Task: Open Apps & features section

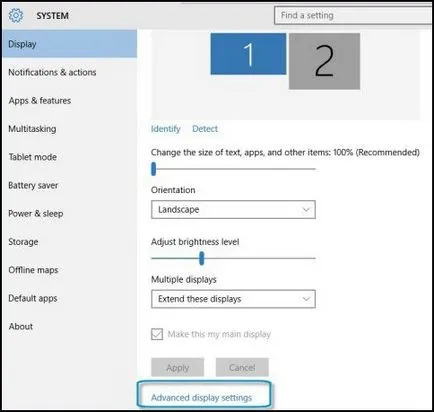Action: coord(40,100)
